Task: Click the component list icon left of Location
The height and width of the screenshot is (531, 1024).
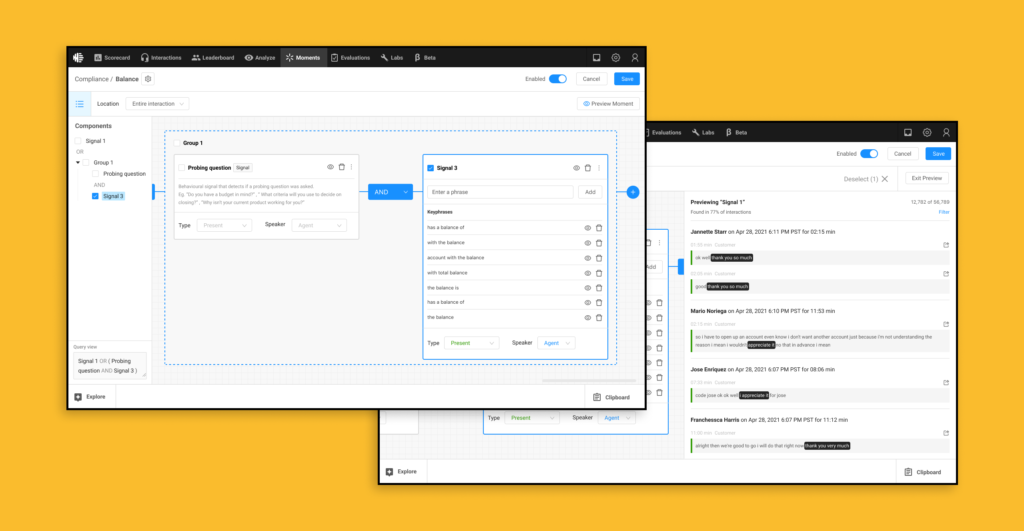Action: [x=79, y=103]
